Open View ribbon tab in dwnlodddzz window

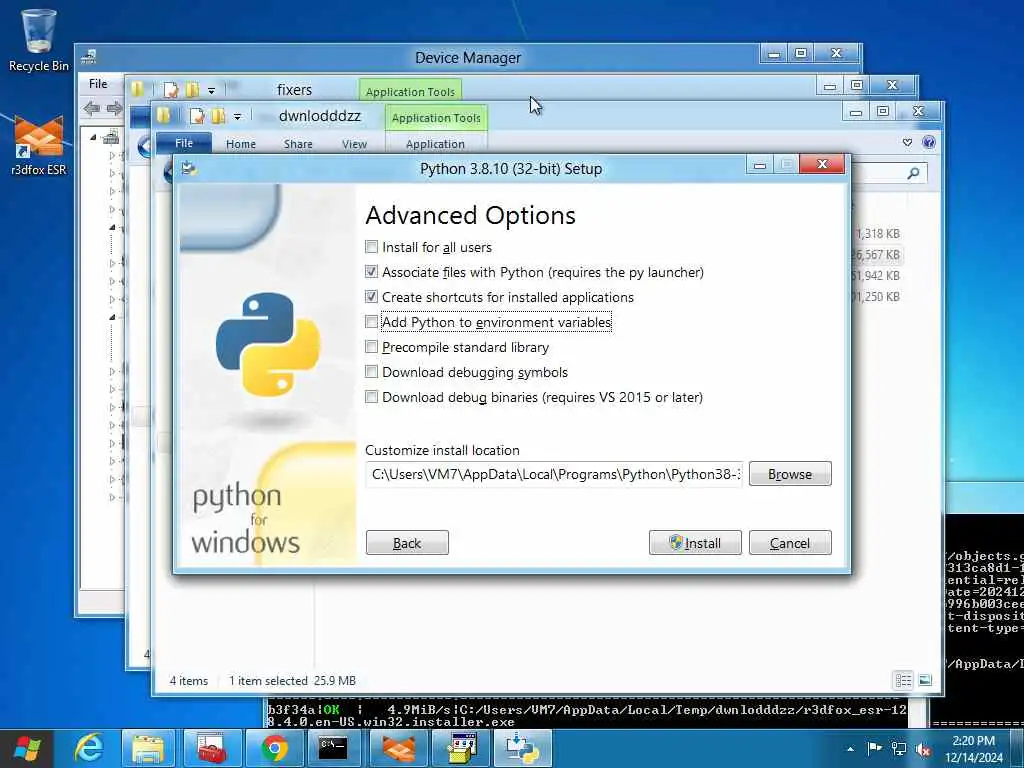(355, 144)
